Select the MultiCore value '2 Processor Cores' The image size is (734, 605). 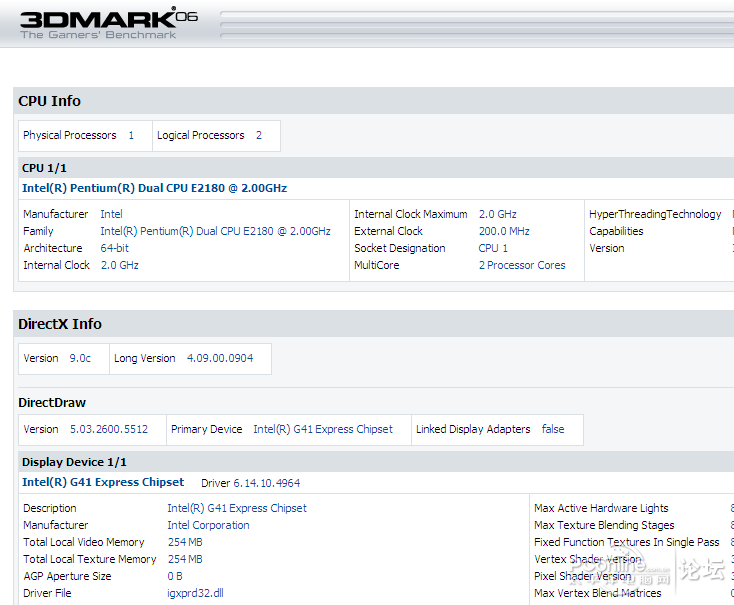coord(522,266)
